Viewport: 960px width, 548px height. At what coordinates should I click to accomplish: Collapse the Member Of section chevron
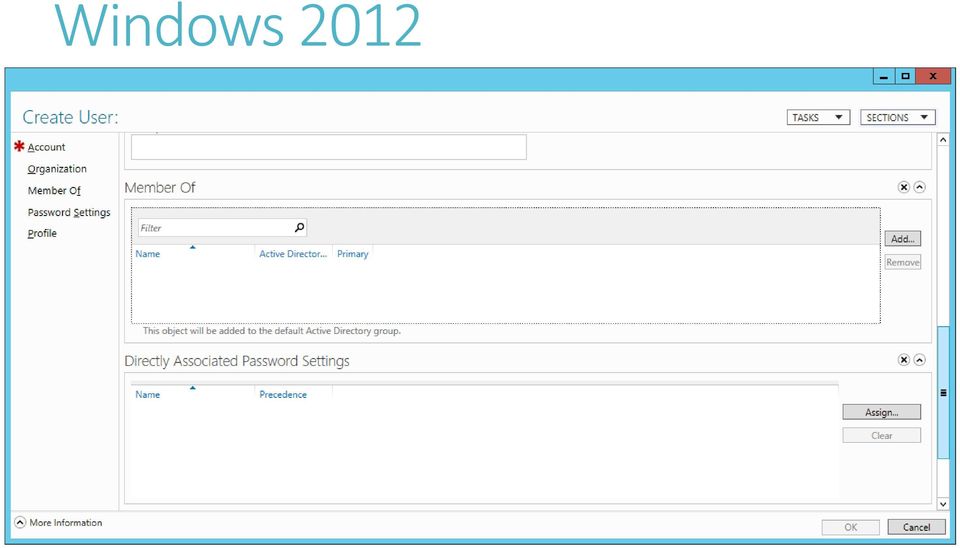pos(920,187)
